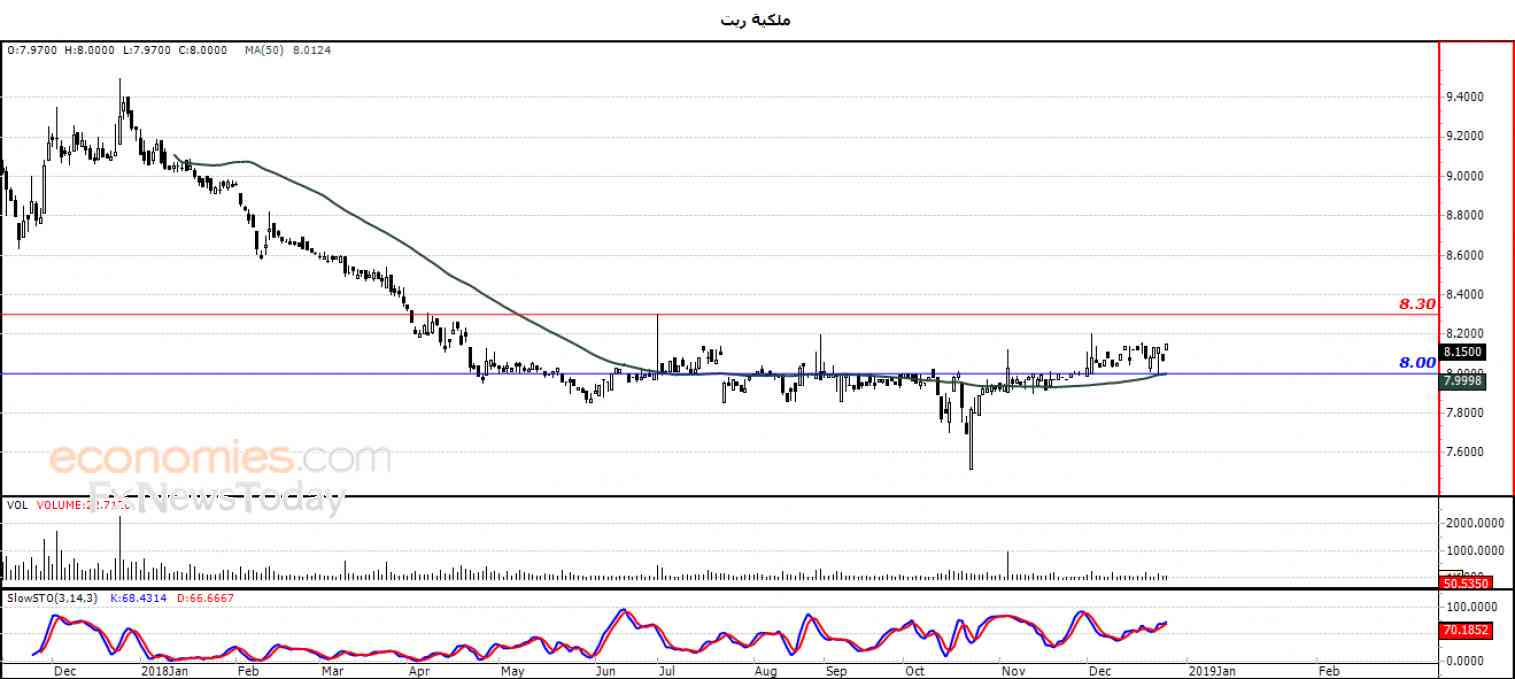Select the close value C:8.0000
This screenshot has height=679, width=1515.
203,50
